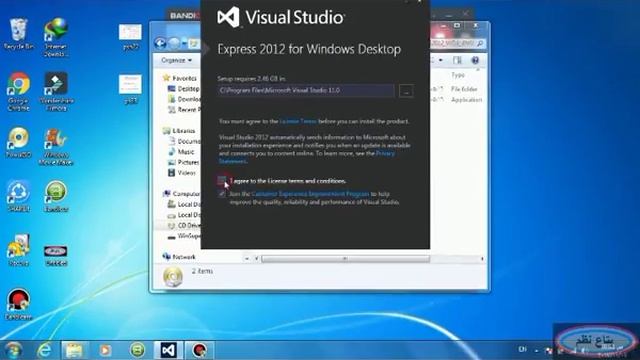The image size is (640, 360).
Task: Click Explorer search box magnifier
Action: pos(480,43)
